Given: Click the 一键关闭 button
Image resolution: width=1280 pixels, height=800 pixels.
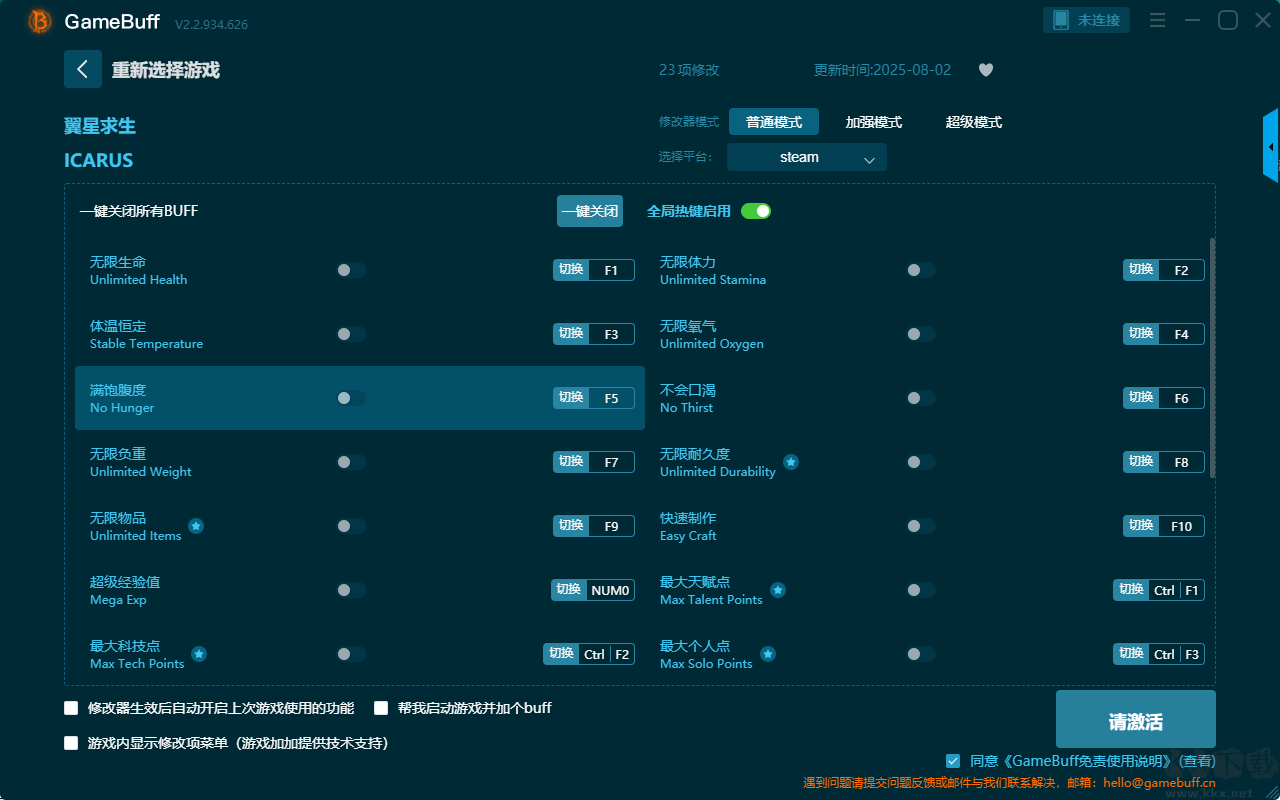Looking at the screenshot, I should pyautogui.click(x=590, y=211).
